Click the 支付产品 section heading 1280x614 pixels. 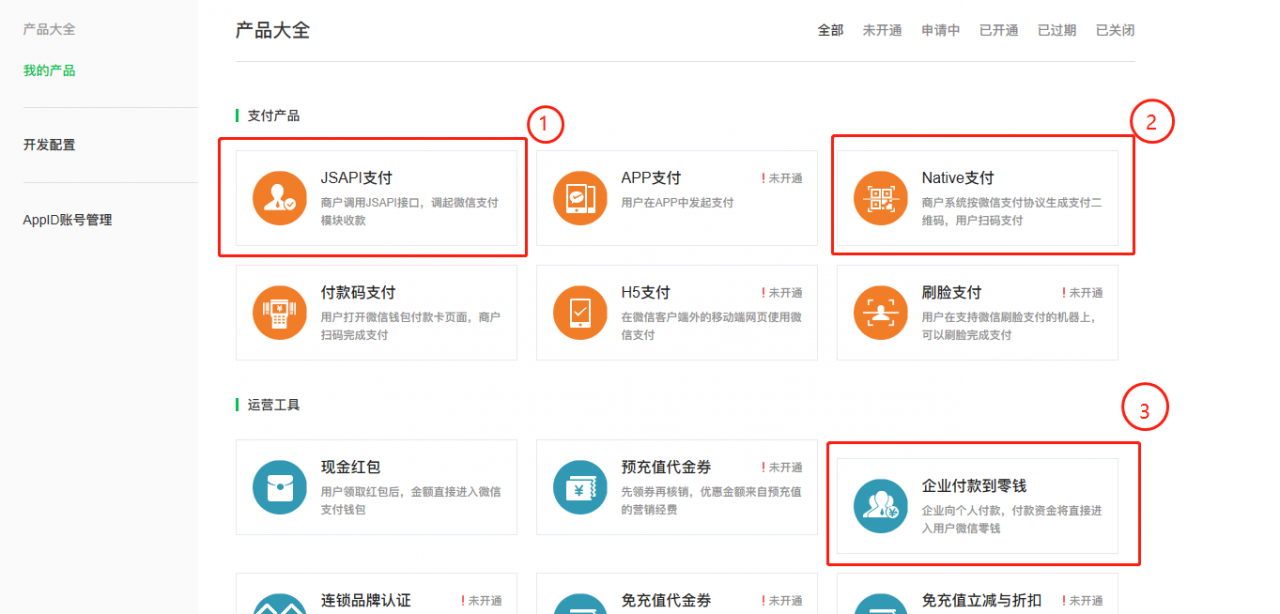tap(273, 116)
